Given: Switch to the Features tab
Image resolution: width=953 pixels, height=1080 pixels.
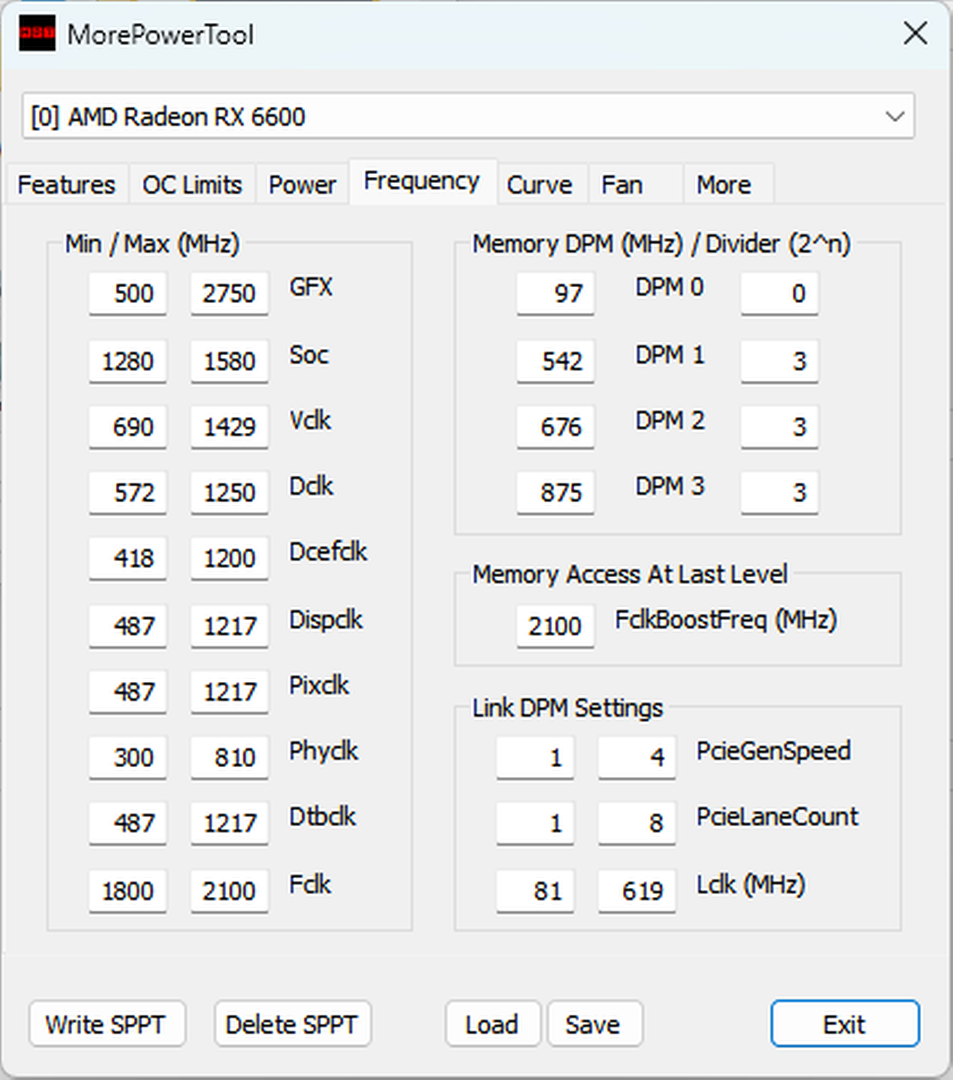Looking at the screenshot, I should coord(66,185).
